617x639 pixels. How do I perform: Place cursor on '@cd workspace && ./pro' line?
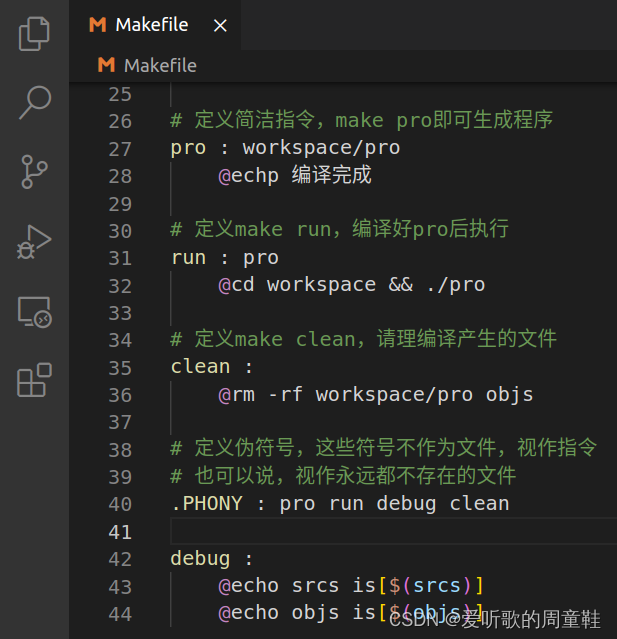[352, 284]
